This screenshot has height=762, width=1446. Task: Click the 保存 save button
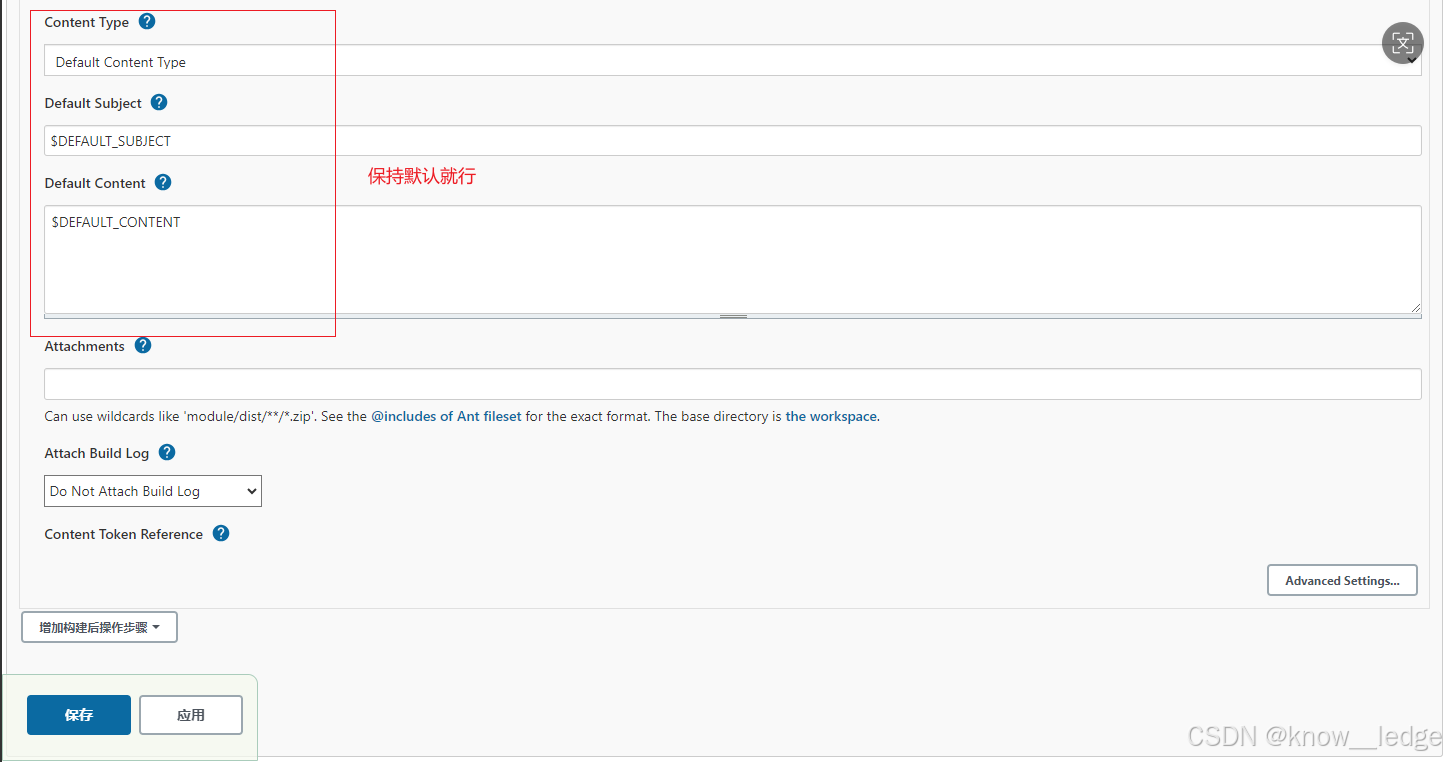pyautogui.click(x=79, y=715)
